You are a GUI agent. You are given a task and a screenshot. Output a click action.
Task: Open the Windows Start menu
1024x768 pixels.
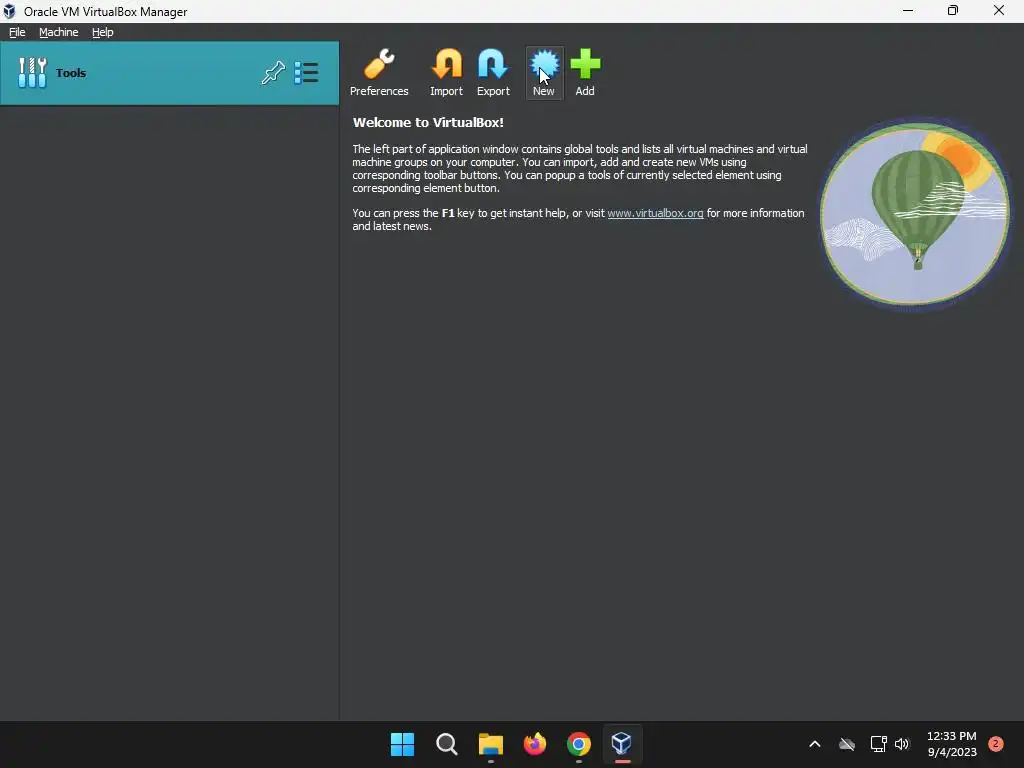click(402, 744)
